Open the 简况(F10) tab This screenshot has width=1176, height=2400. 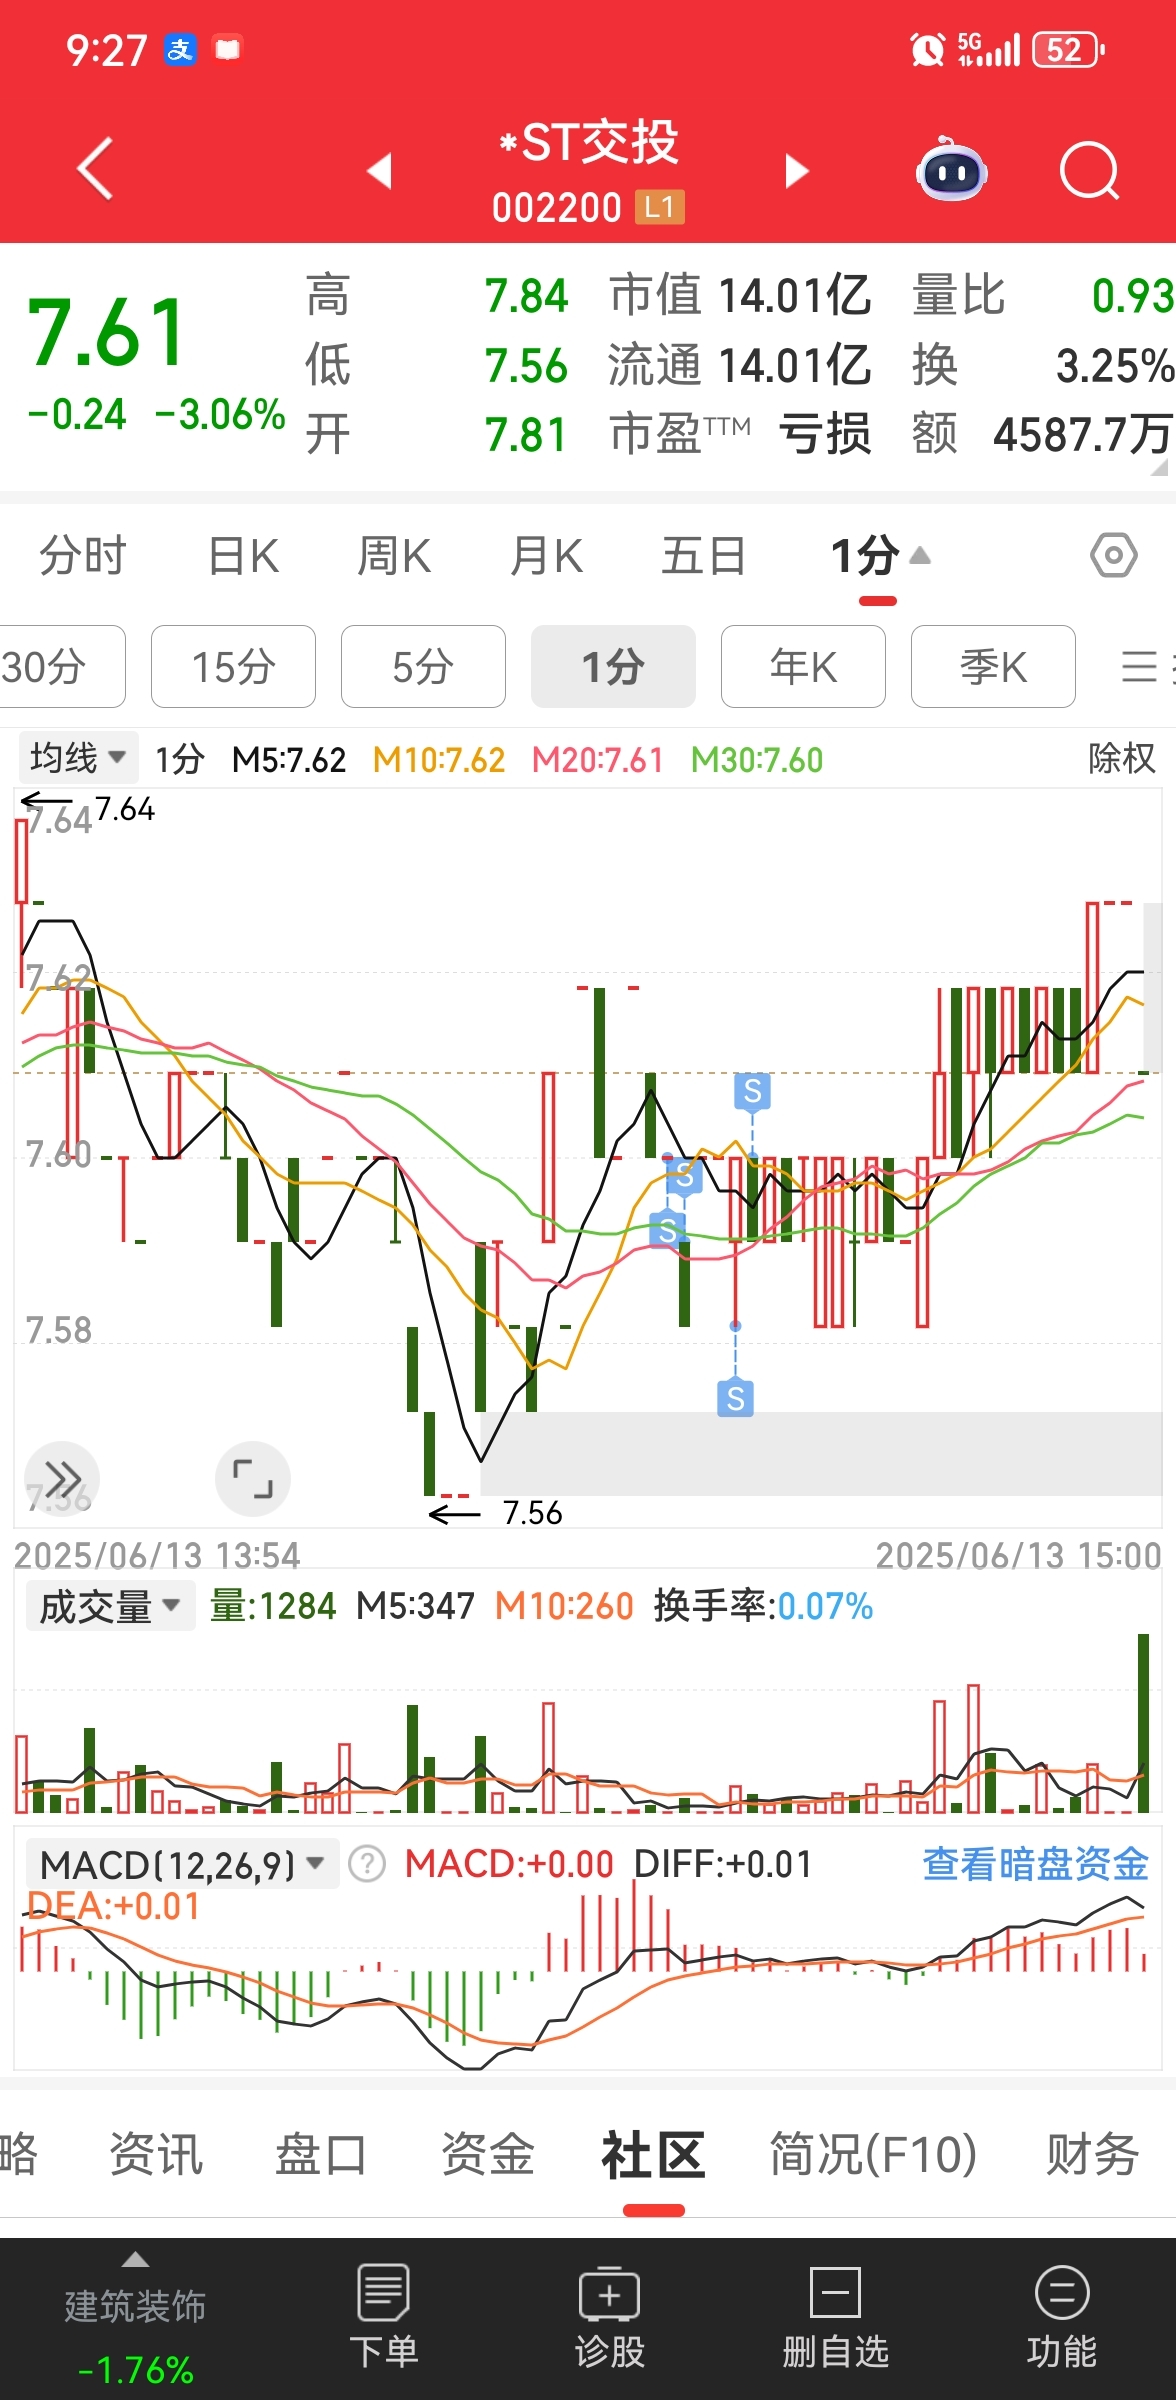click(x=873, y=2153)
